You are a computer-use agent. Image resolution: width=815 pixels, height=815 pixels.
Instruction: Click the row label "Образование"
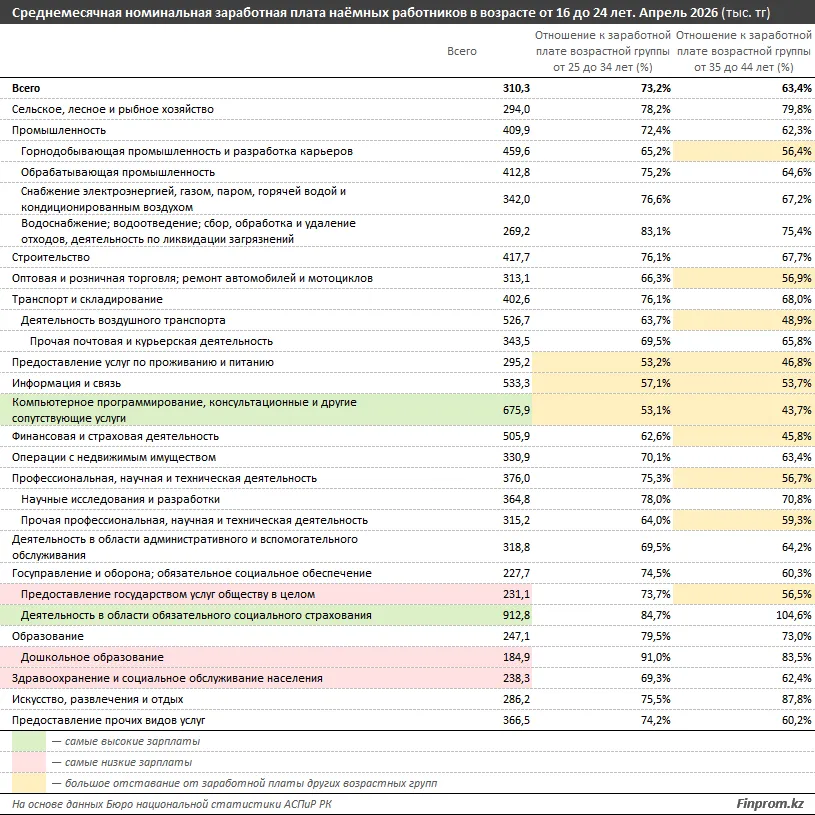click(x=48, y=636)
